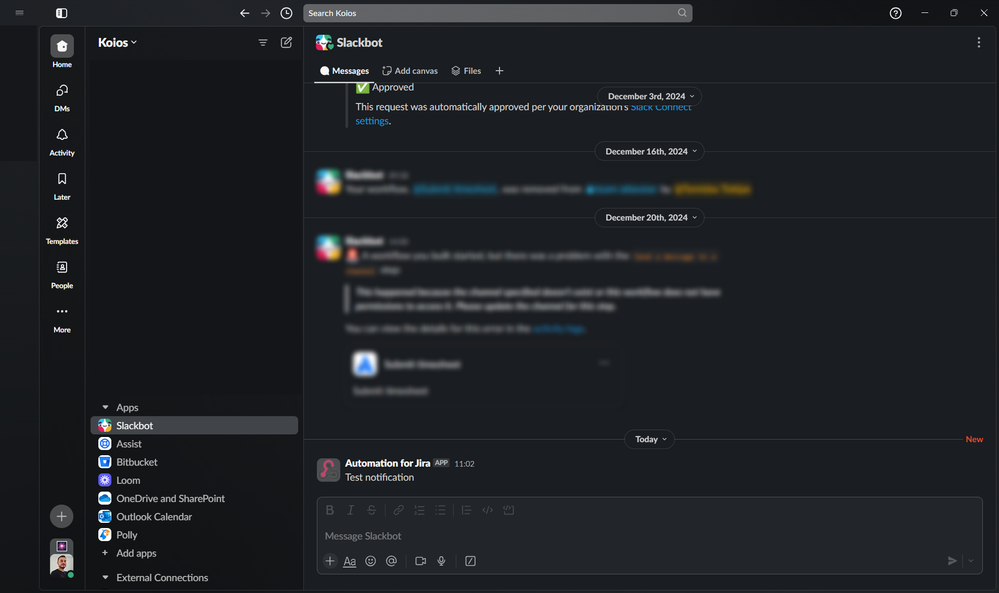Open the Koios workspace dropdown
This screenshot has height=593, width=999.
tap(117, 43)
